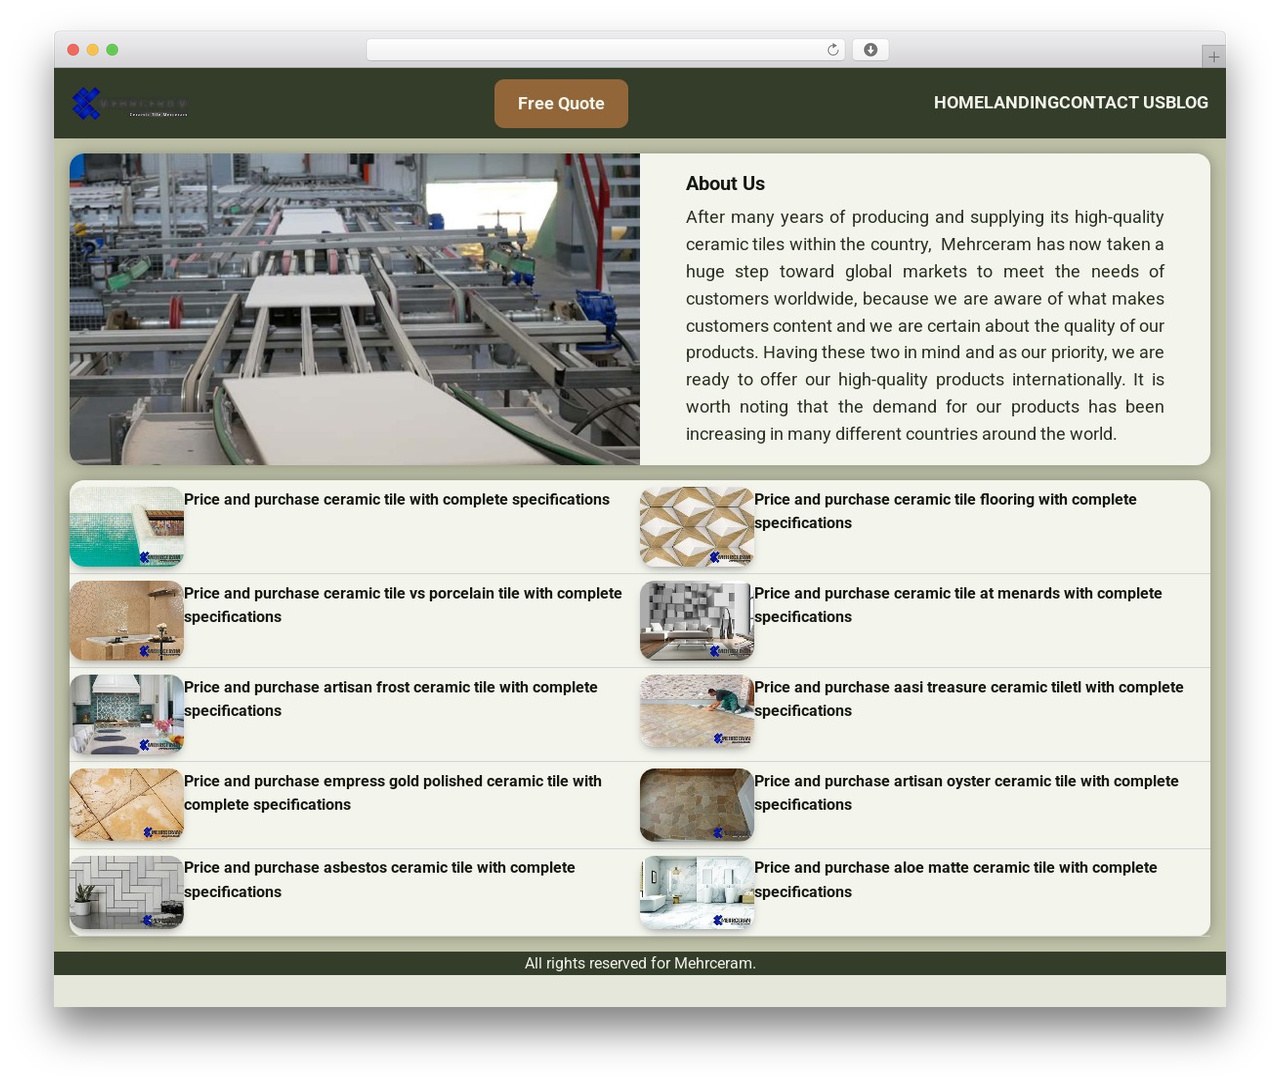
Task: Click the turquoise mosaic pool tile thumbnail
Action: click(127, 527)
